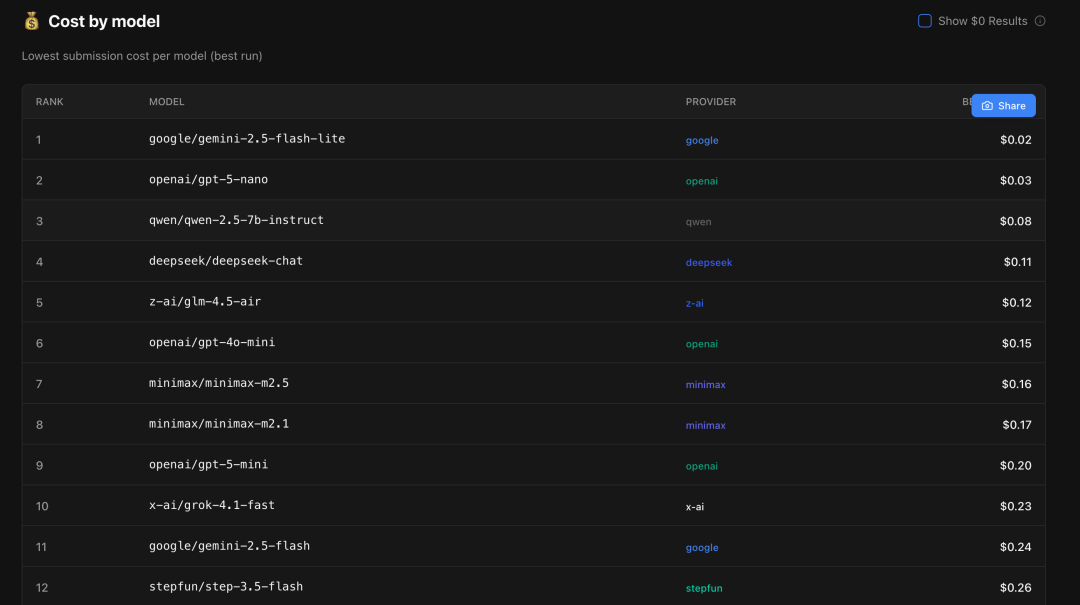
Task: Click the money bag icon beside Cost by model
Action: (x=32, y=21)
